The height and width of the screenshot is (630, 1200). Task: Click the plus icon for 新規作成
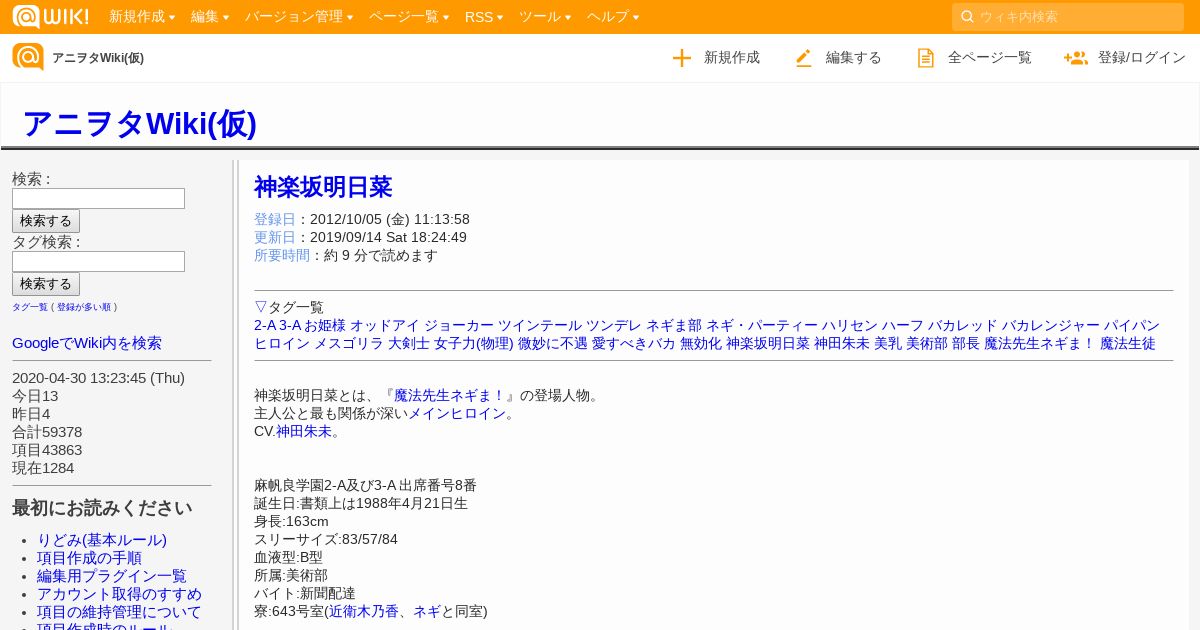point(682,58)
